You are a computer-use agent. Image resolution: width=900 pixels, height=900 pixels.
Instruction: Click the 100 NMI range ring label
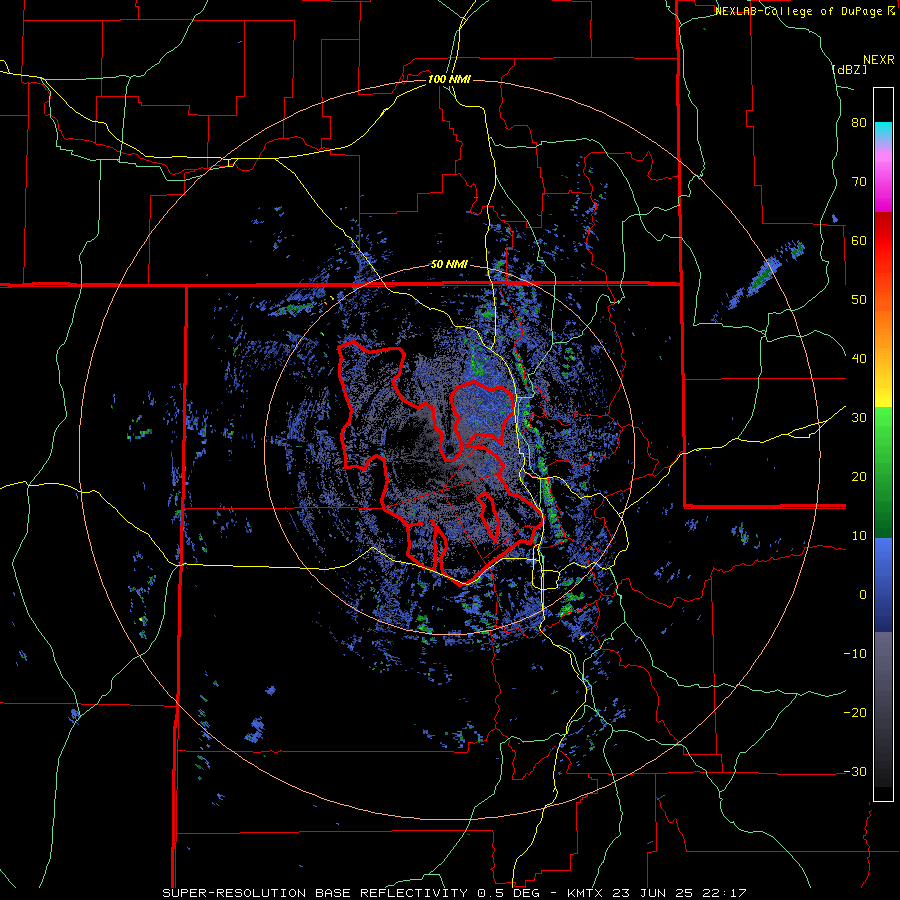[449, 79]
